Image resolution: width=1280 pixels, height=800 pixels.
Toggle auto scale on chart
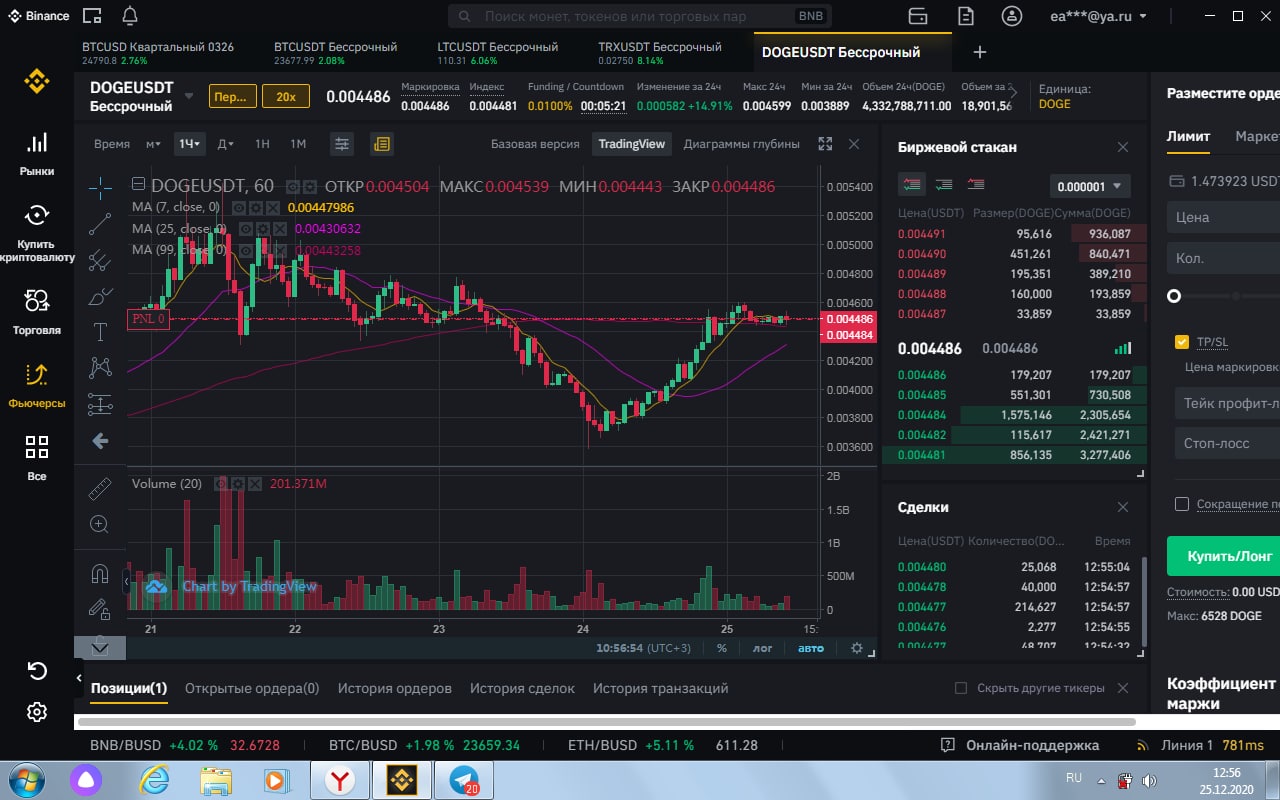coord(811,648)
